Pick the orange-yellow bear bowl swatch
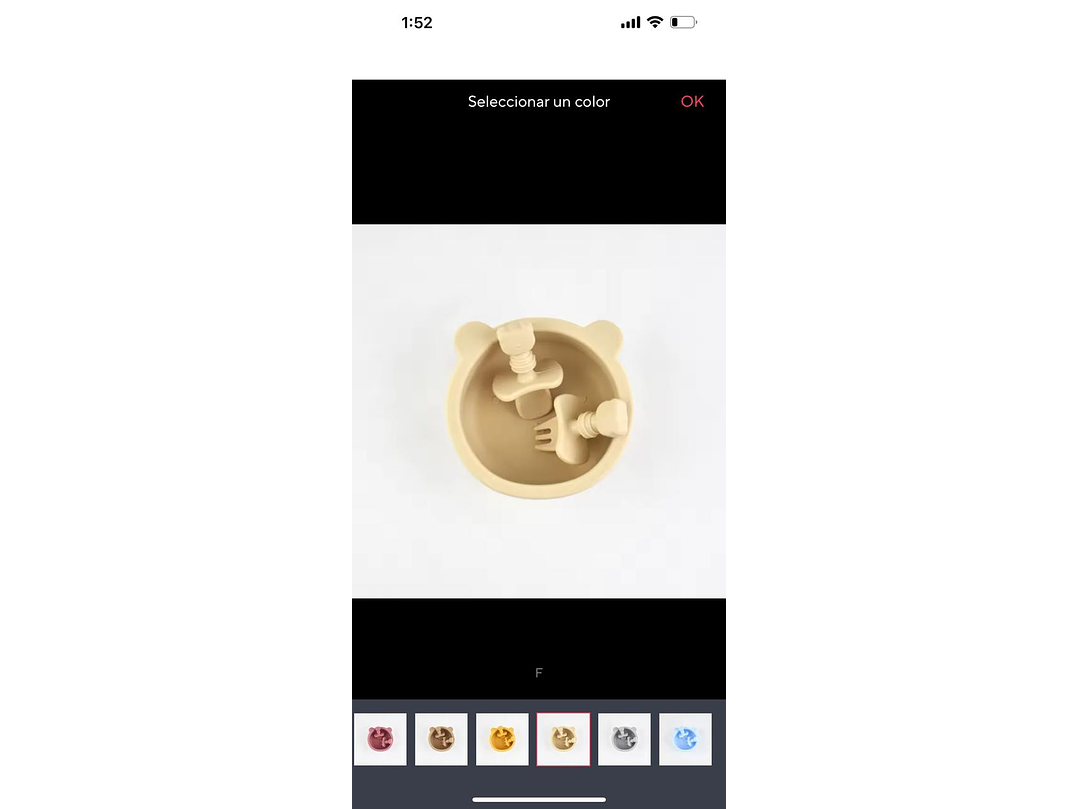The height and width of the screenshot is (809, 1079). point(502,739)
